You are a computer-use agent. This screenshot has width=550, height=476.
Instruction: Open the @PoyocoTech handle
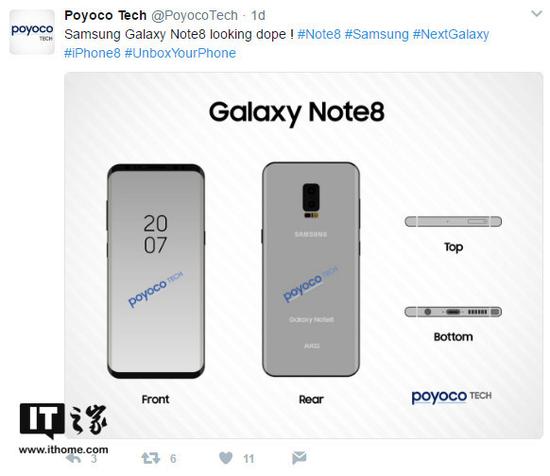tap(195, 15)
